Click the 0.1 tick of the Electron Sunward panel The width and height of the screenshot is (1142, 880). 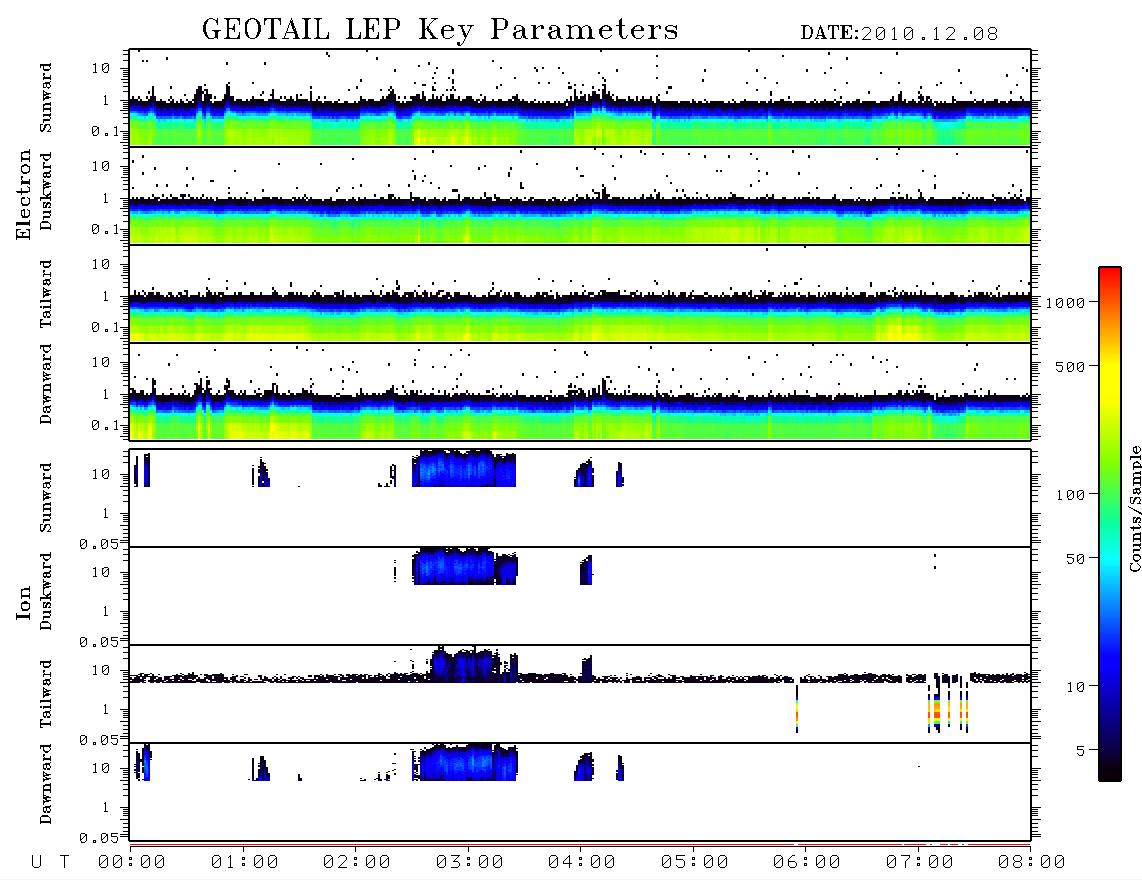pyautogui.click(x=105, y=132)
